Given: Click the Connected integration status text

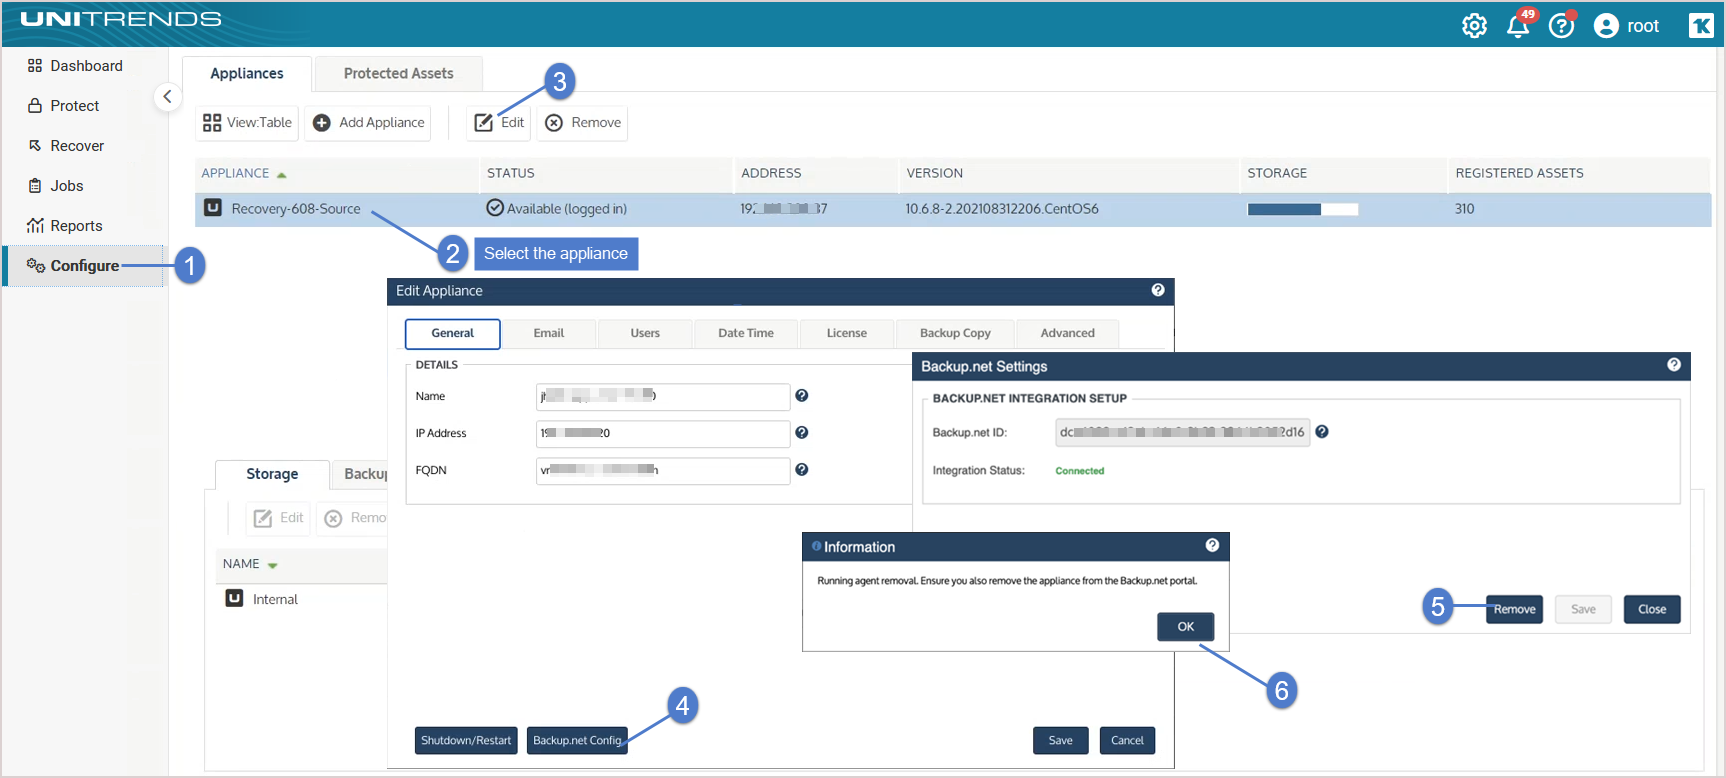Looking at the screenshot, I should 1080,471.
